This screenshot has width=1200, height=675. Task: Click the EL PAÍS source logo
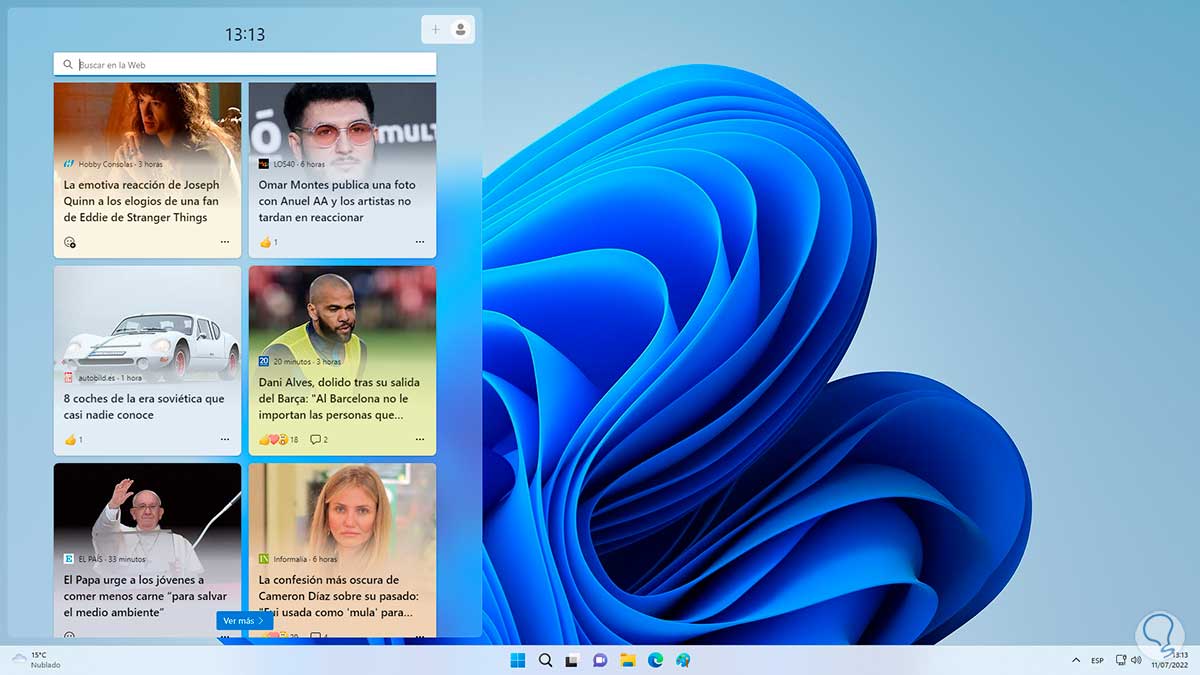[x=68, y=559]
